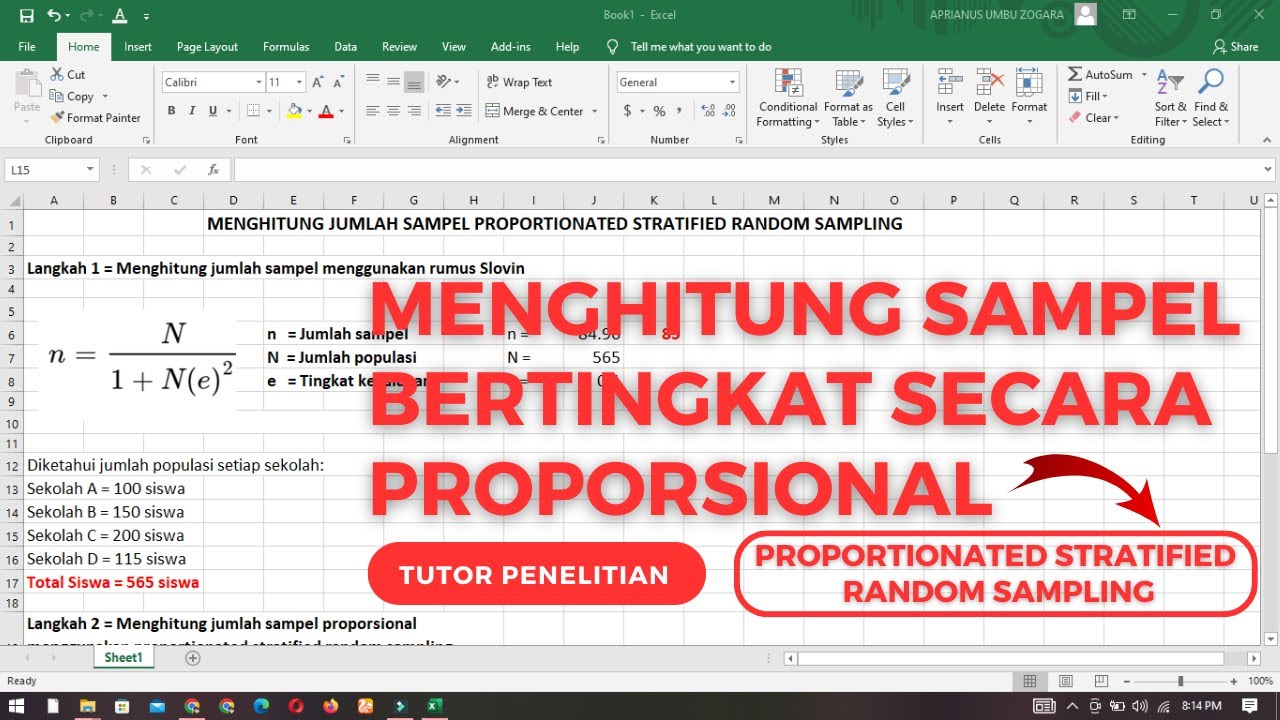The width and height of the screenshot is (1280, 720).
Task: Open Excel from the Windows taskbar
Action: tap(435, 706)
